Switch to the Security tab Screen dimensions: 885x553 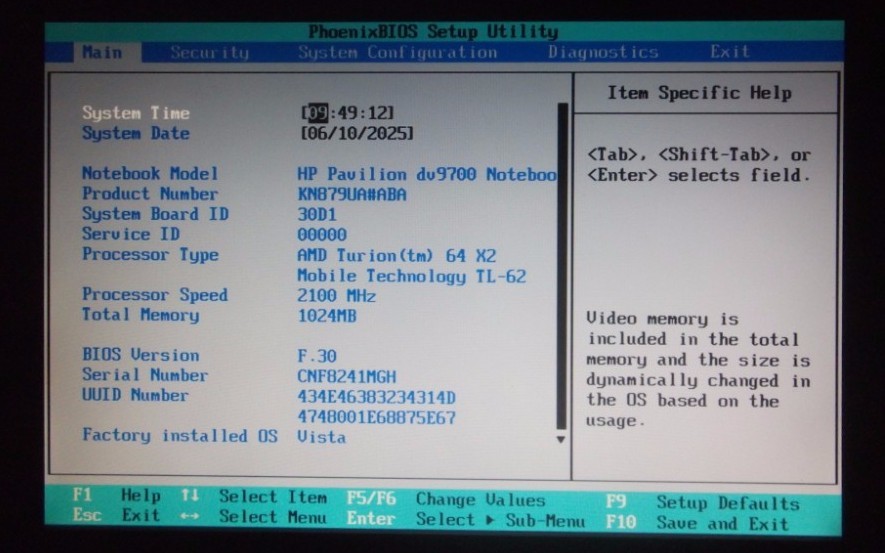pyautogui.click(x=209, y=52)
